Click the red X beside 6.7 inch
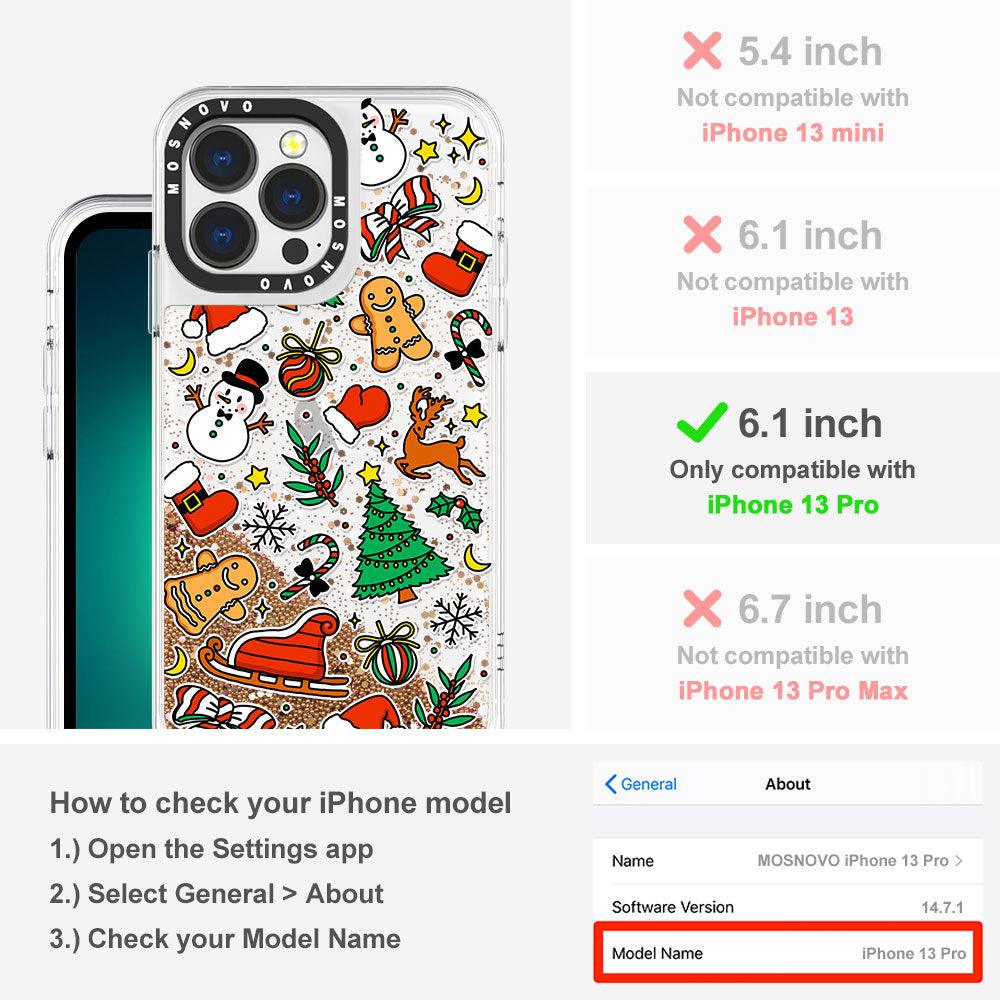 click(x=702, y=608)
